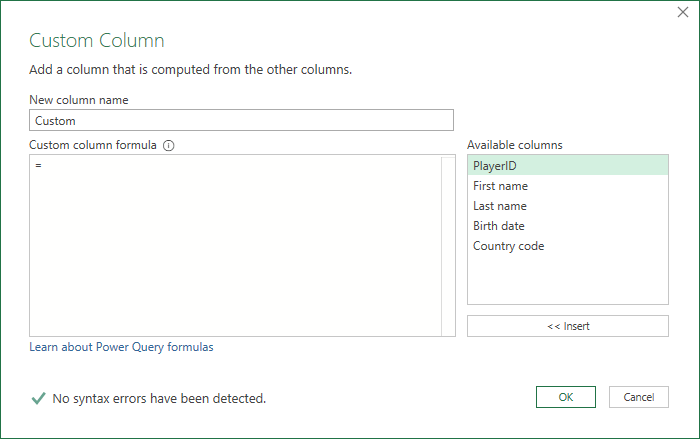
Task: Click the Custom Column dialog title
Action: (x=97, y=40)
